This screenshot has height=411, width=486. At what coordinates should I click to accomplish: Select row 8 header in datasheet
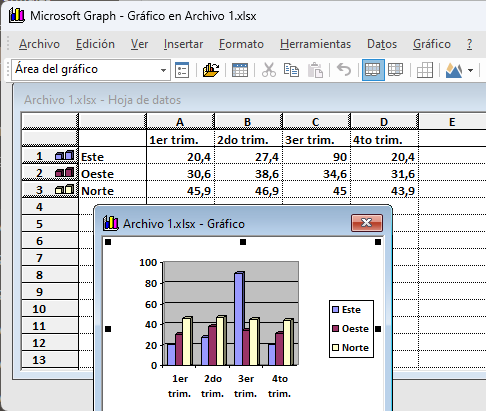click(x=50, y=275)
